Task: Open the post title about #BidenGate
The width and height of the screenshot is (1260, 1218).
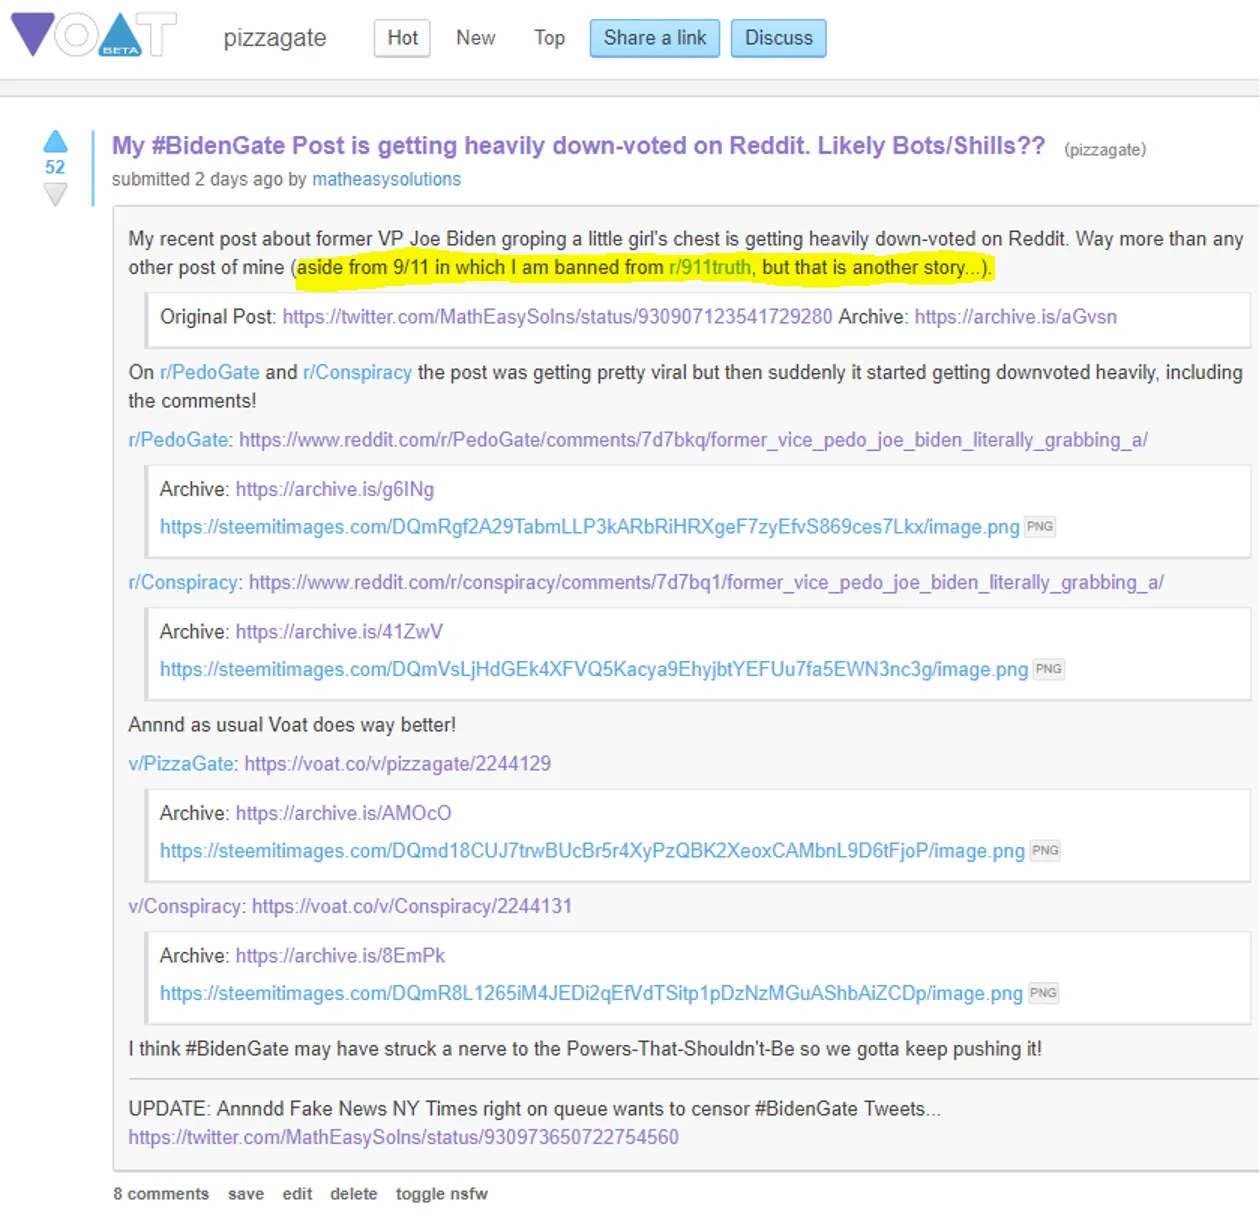Action: coord(578,146)
